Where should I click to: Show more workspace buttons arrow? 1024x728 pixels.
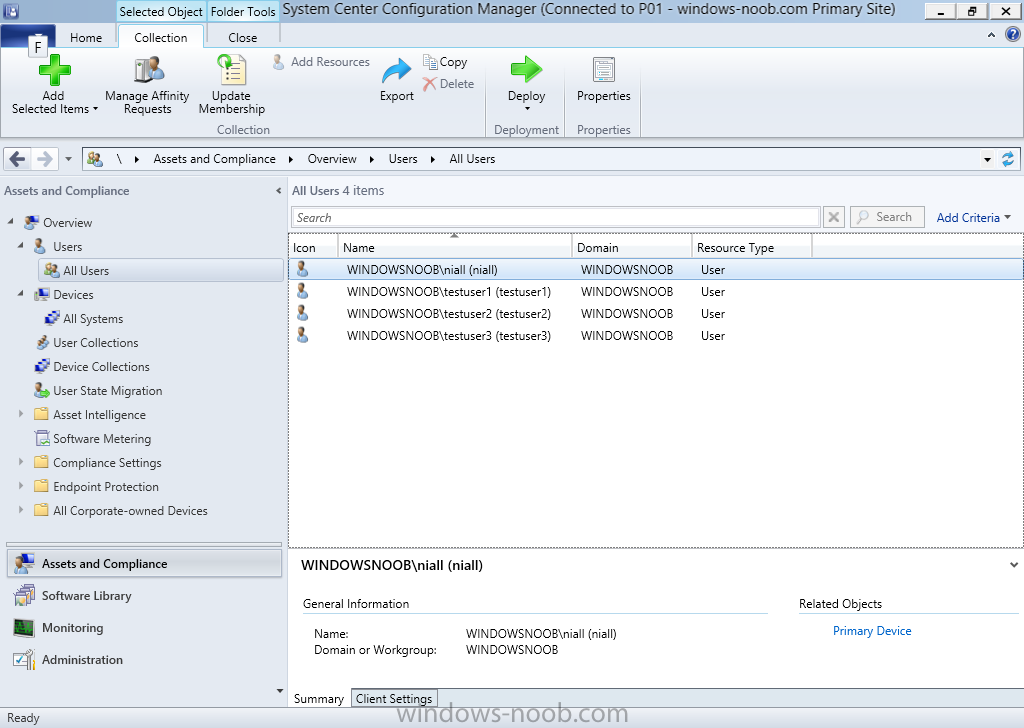pos(280,691)
